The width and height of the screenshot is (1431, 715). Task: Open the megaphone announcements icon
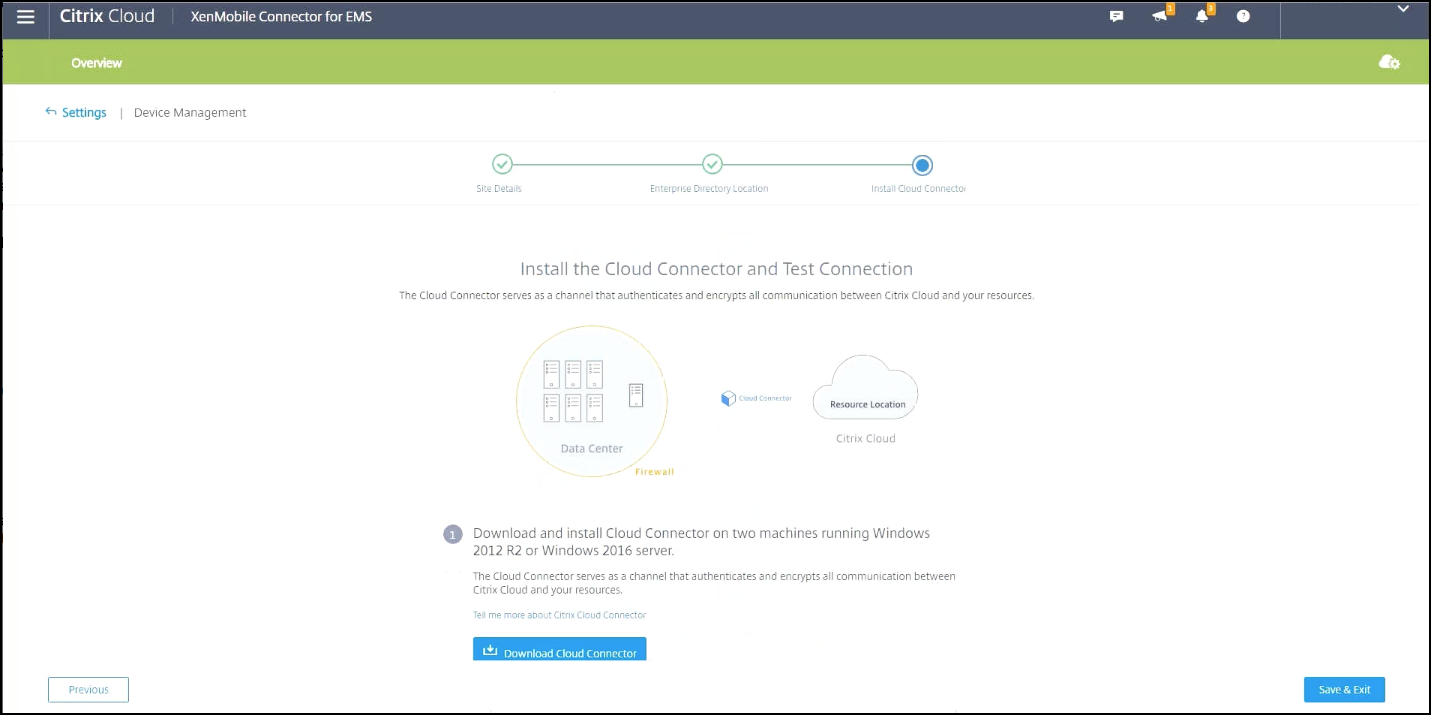1160,17
